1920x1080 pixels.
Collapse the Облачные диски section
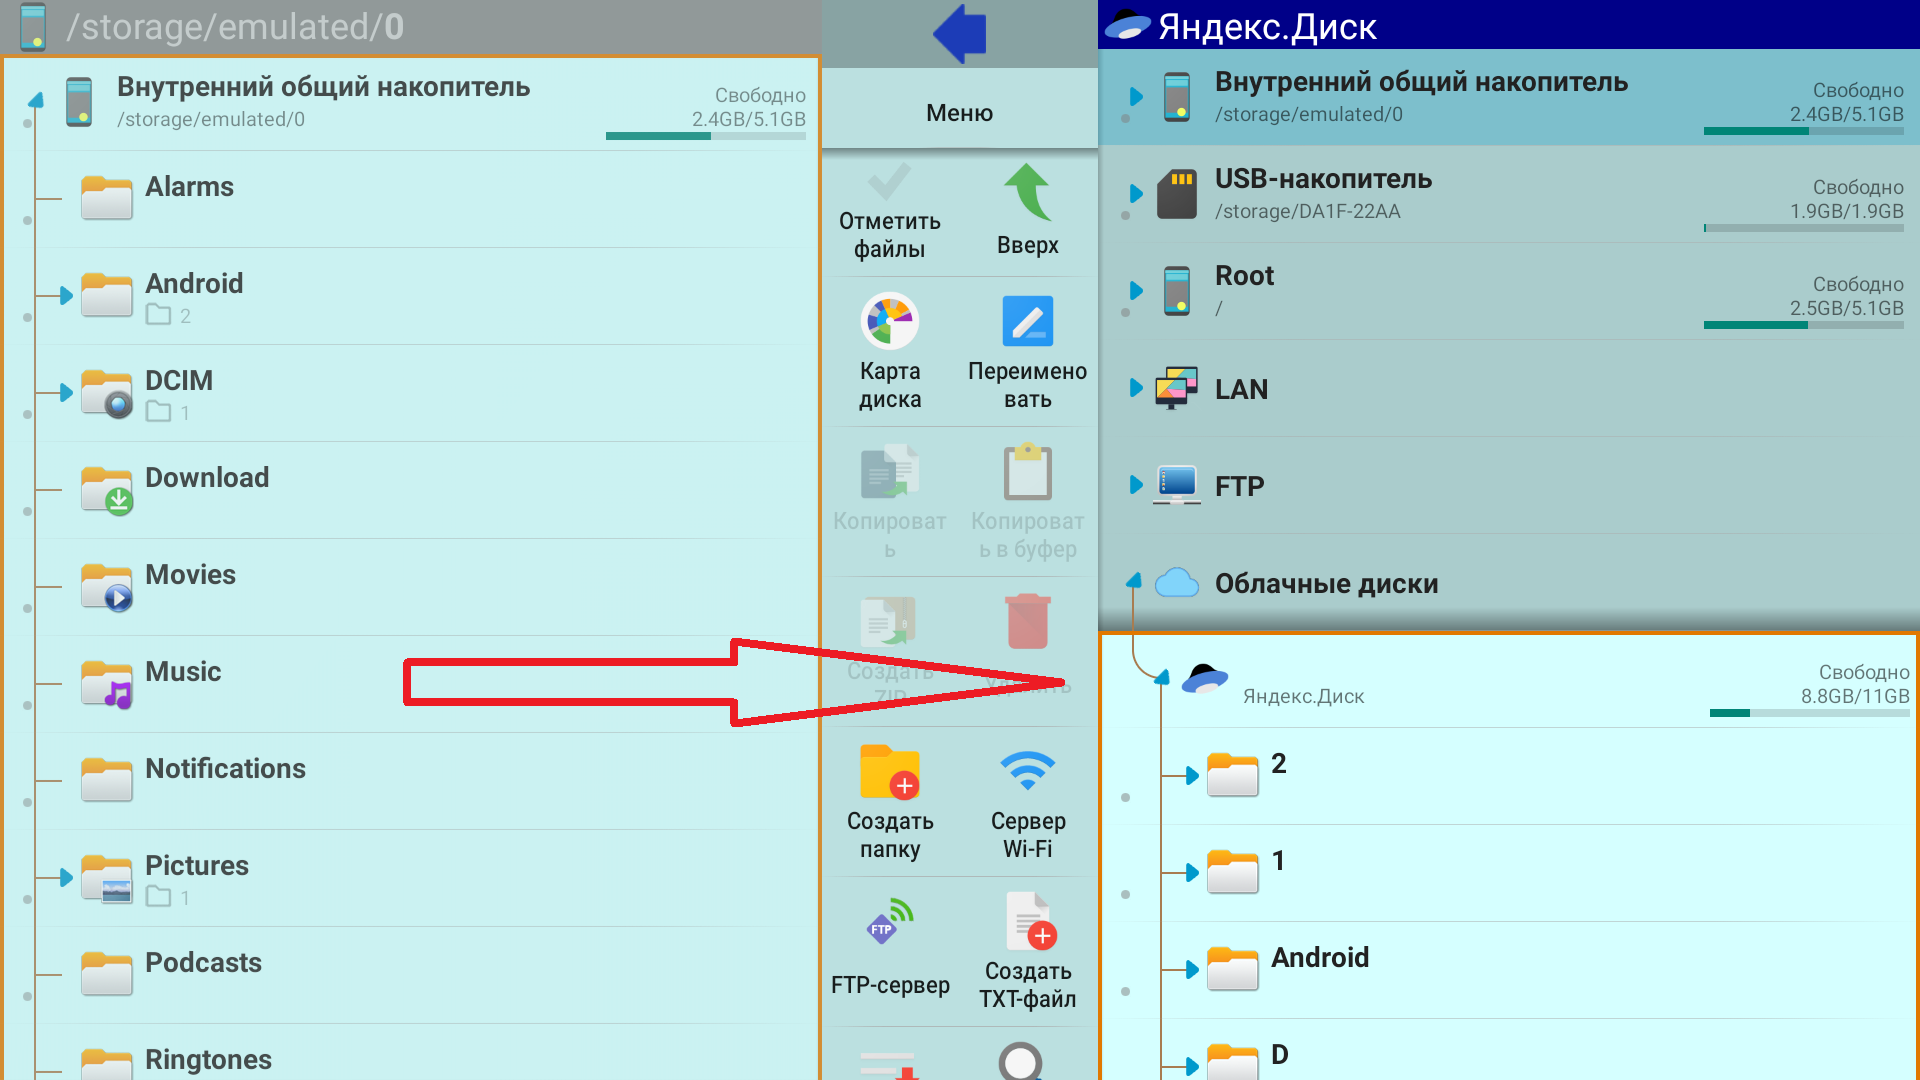[x=1134, y=580]
